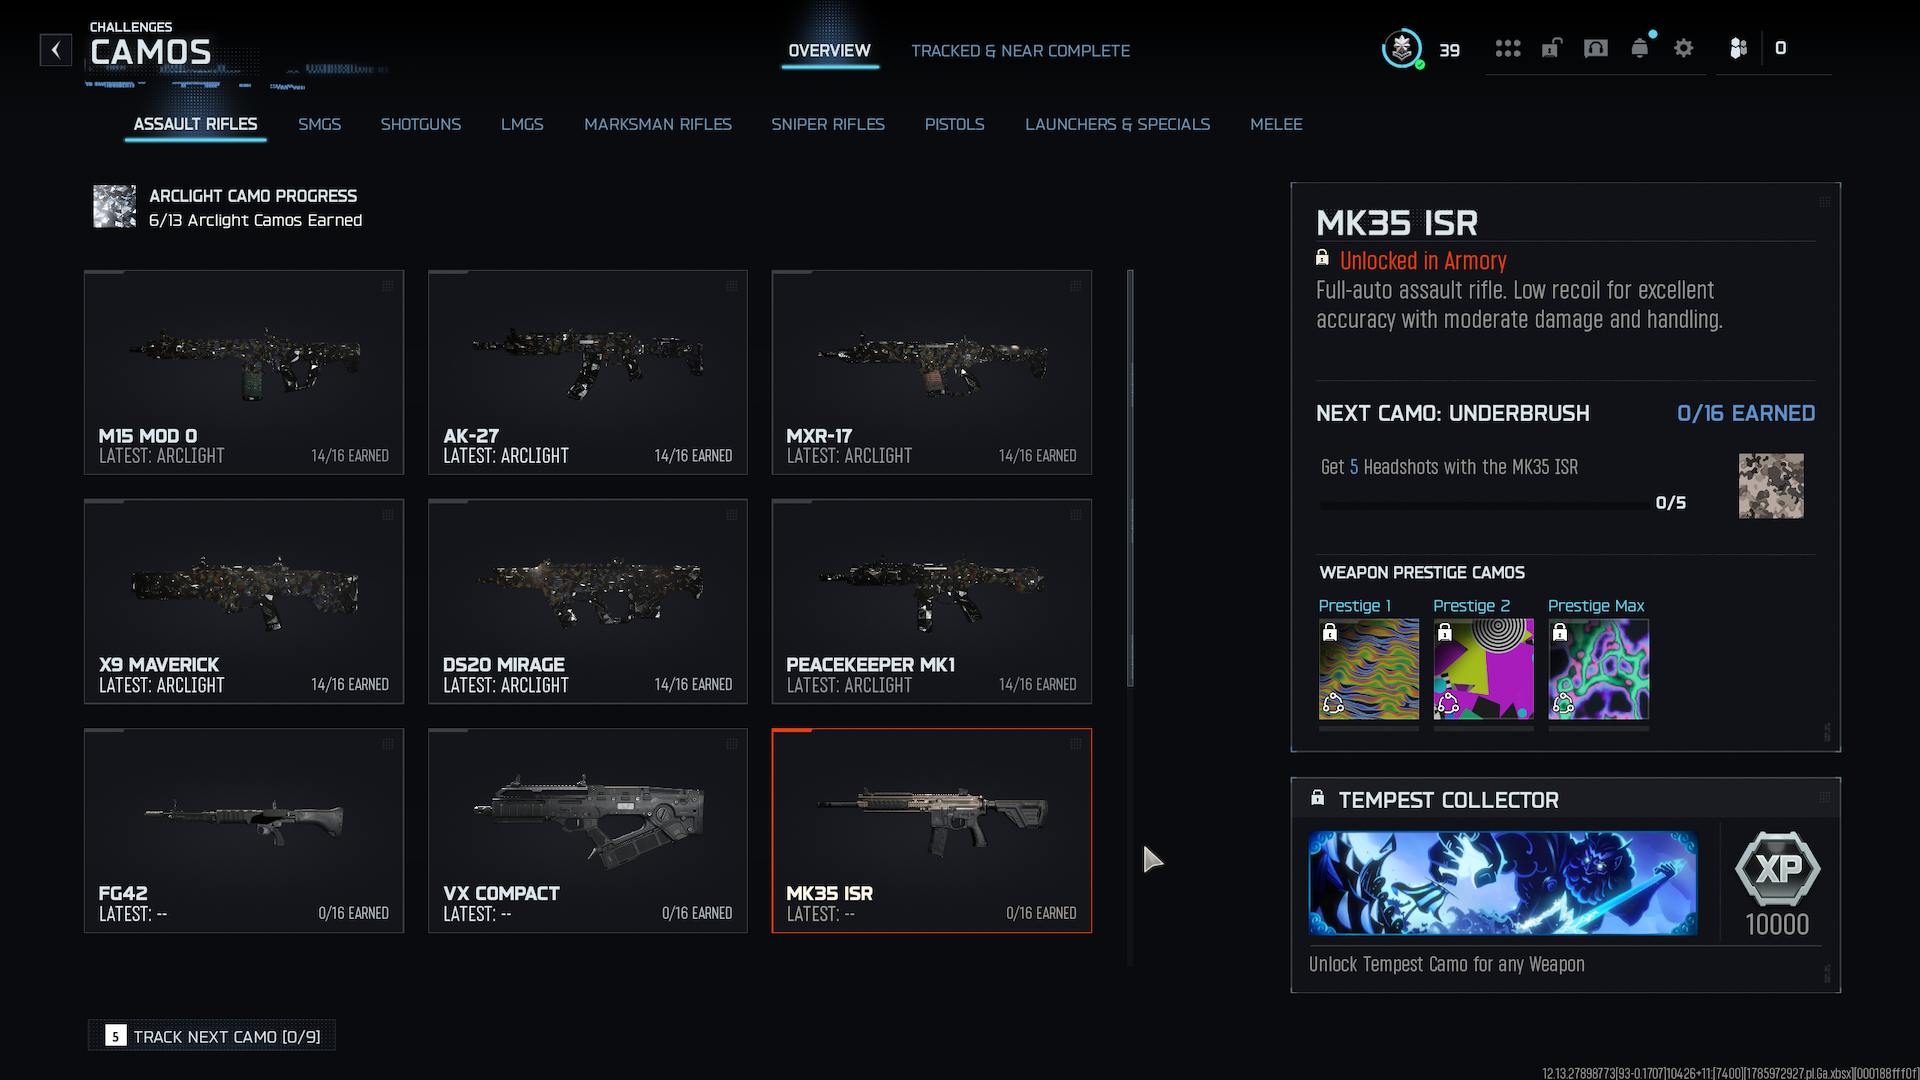Select the SMGs category
Image resolution: width=1920 pixels, height=1080 pixels.
click(319, 124)
